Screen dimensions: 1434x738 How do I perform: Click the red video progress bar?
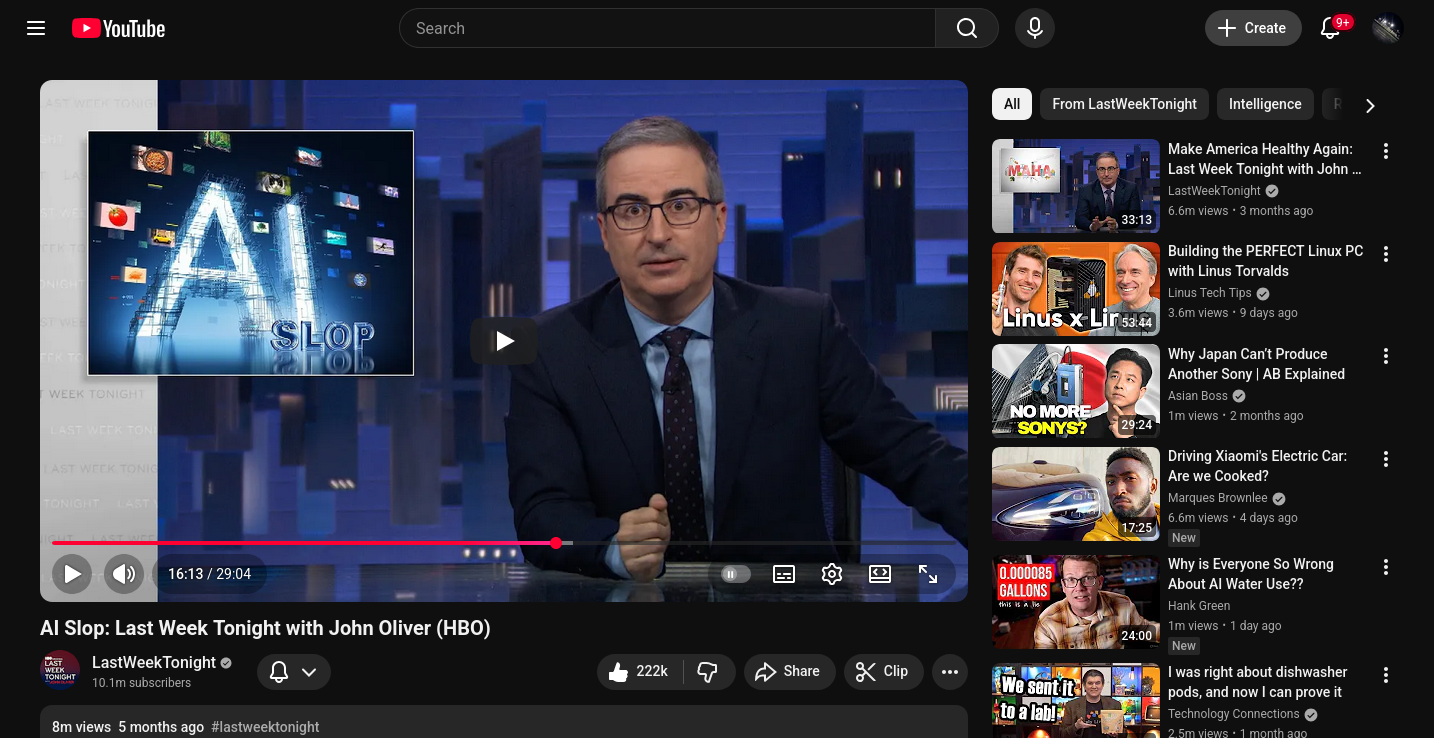click(300, 543)
